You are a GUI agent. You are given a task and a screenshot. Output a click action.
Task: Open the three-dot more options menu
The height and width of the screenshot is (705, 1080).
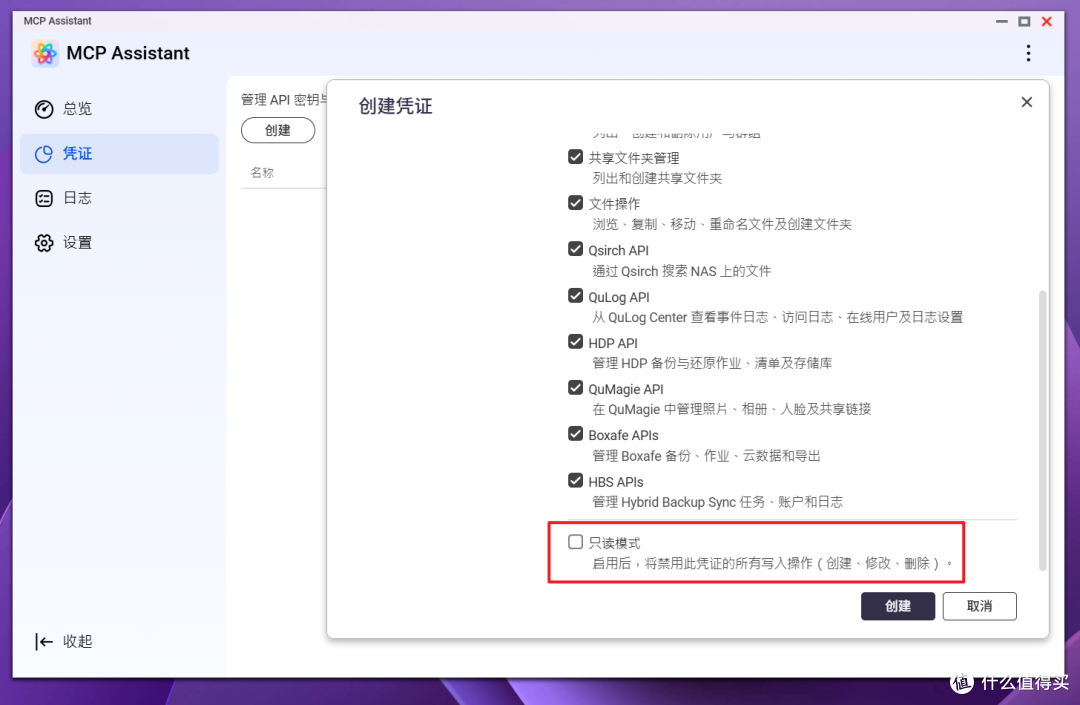coord(1028,53)
